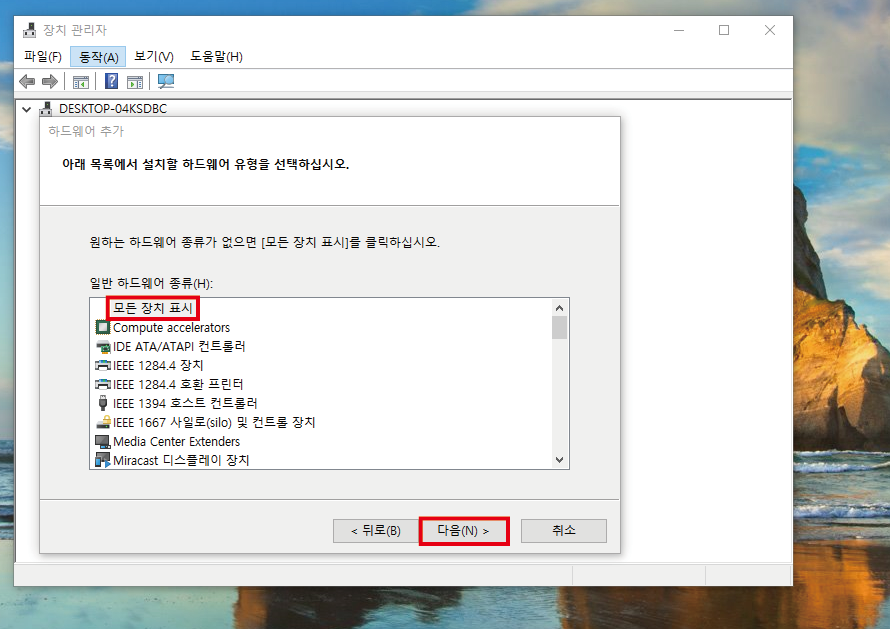The width and height of the screenshot is (890, 629).
Task: Click the Device Manager title bar icon
Action: point(30,30)
